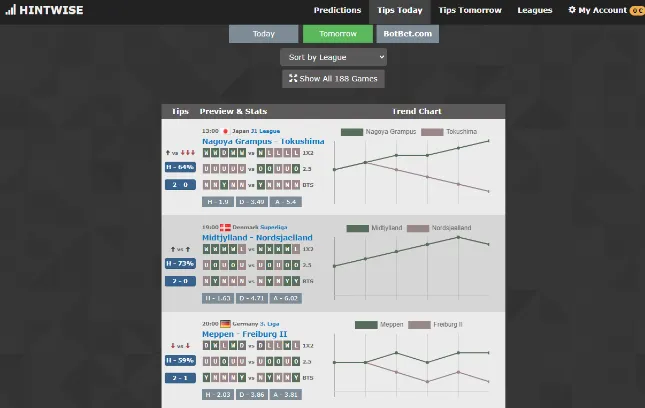Open Nagoya Grampus - Tokushima match link
Viewport: 645px width, 408px height.
pos(263,141)
